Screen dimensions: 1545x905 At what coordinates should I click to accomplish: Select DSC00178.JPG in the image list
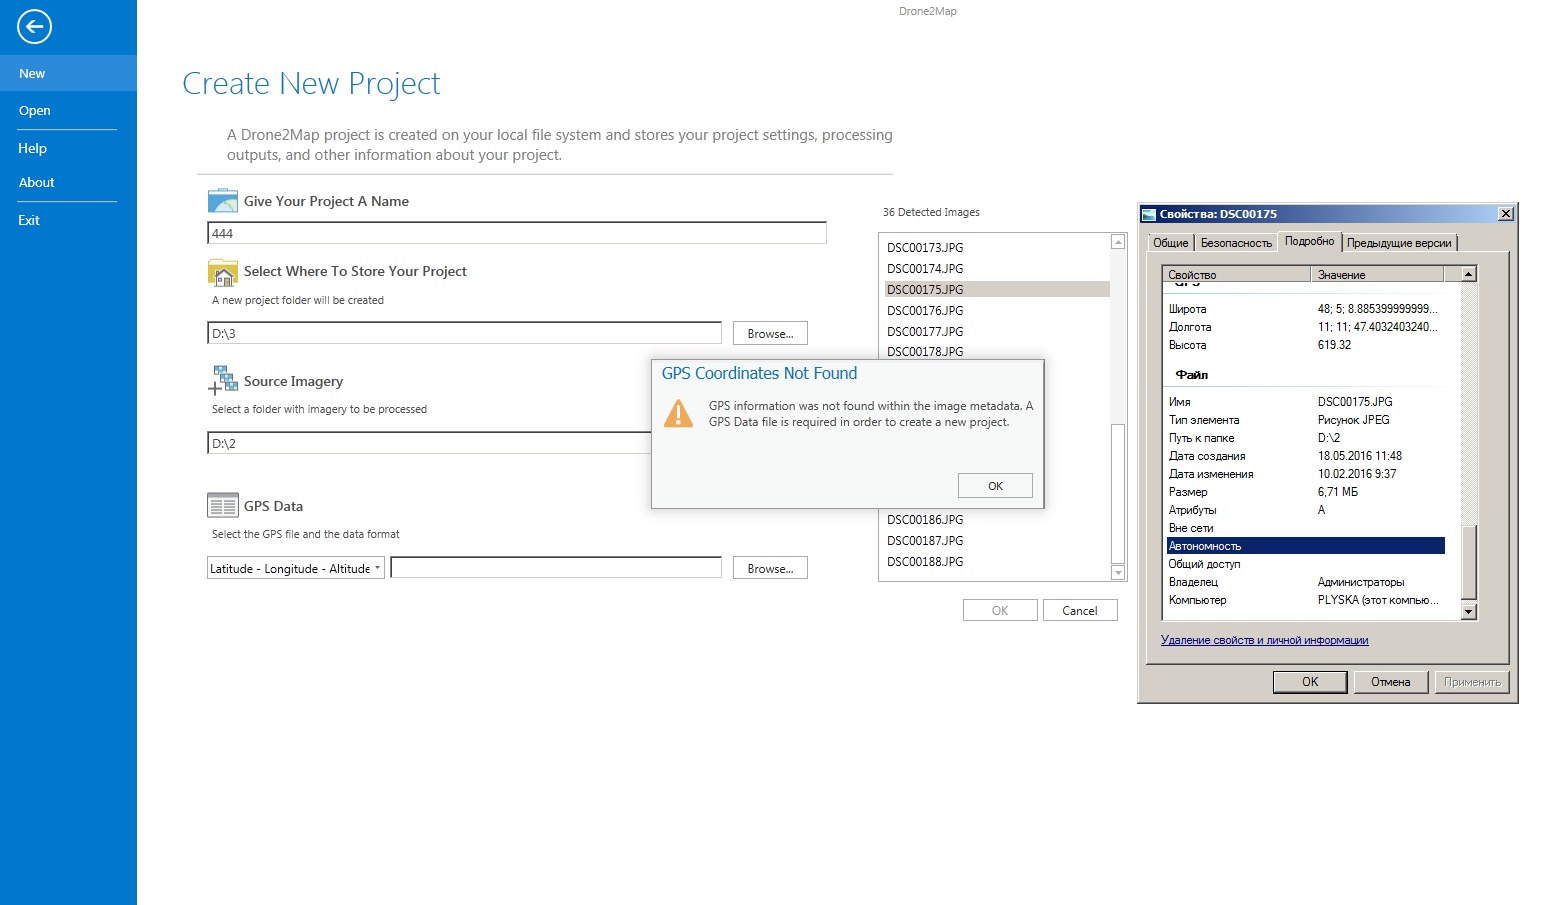[x=925, y=351]
